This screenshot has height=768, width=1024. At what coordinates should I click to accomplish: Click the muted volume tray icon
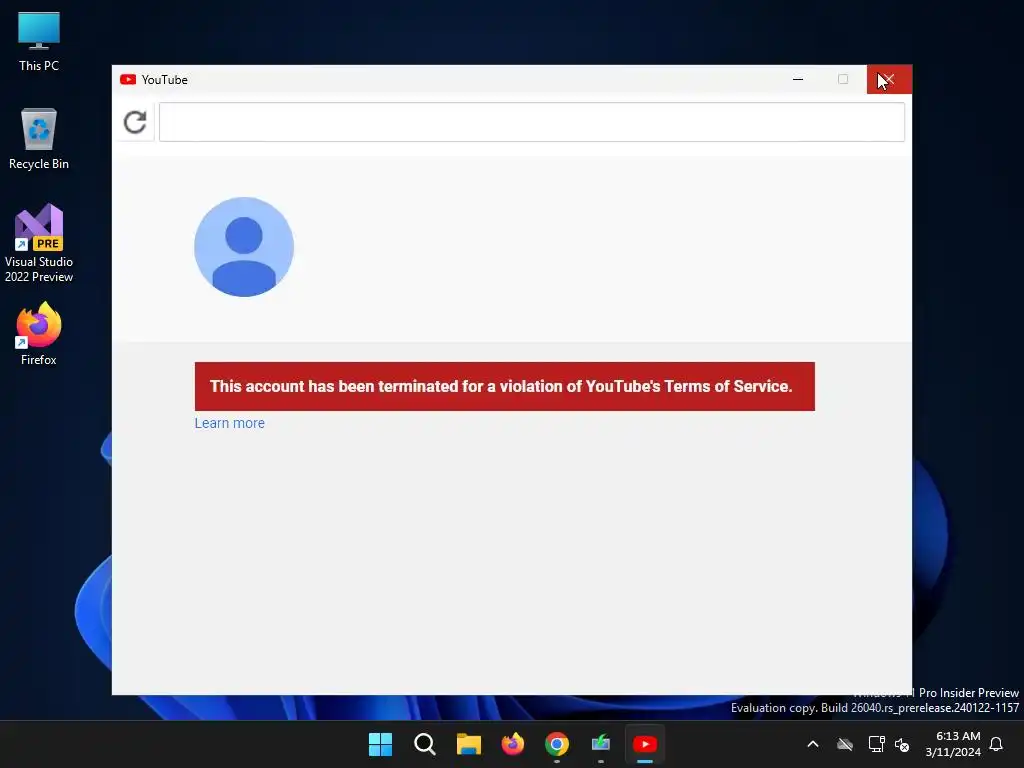coord(902,744)
